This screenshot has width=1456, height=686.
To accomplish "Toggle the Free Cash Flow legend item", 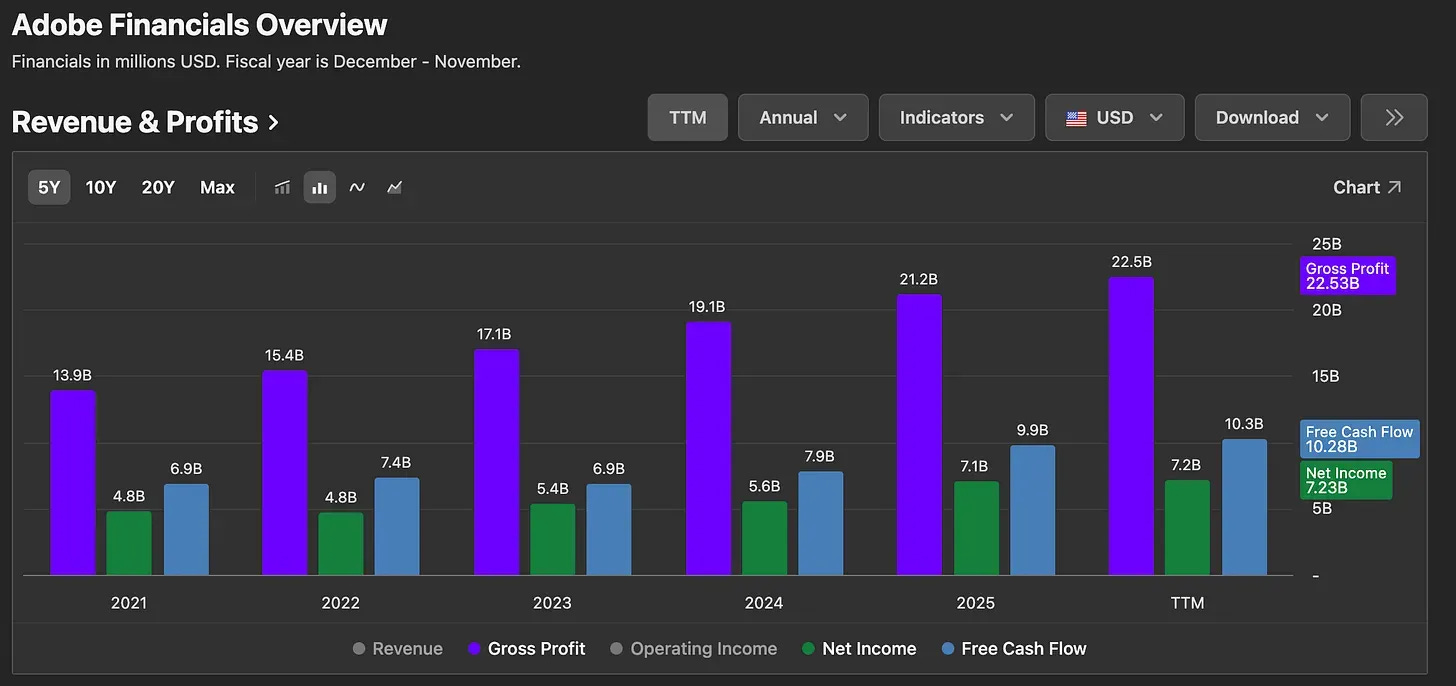I will coord(1014,649).
